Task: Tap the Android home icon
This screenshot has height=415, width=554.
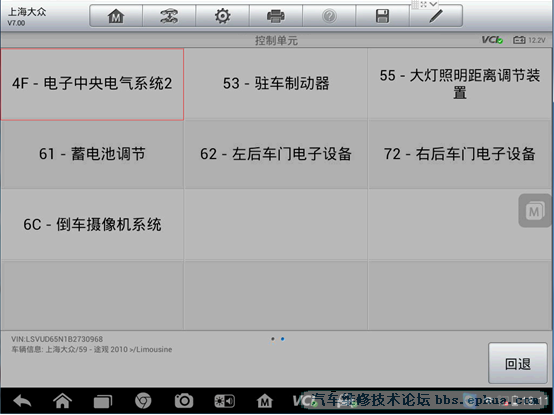Action: (x=63, y=401)
